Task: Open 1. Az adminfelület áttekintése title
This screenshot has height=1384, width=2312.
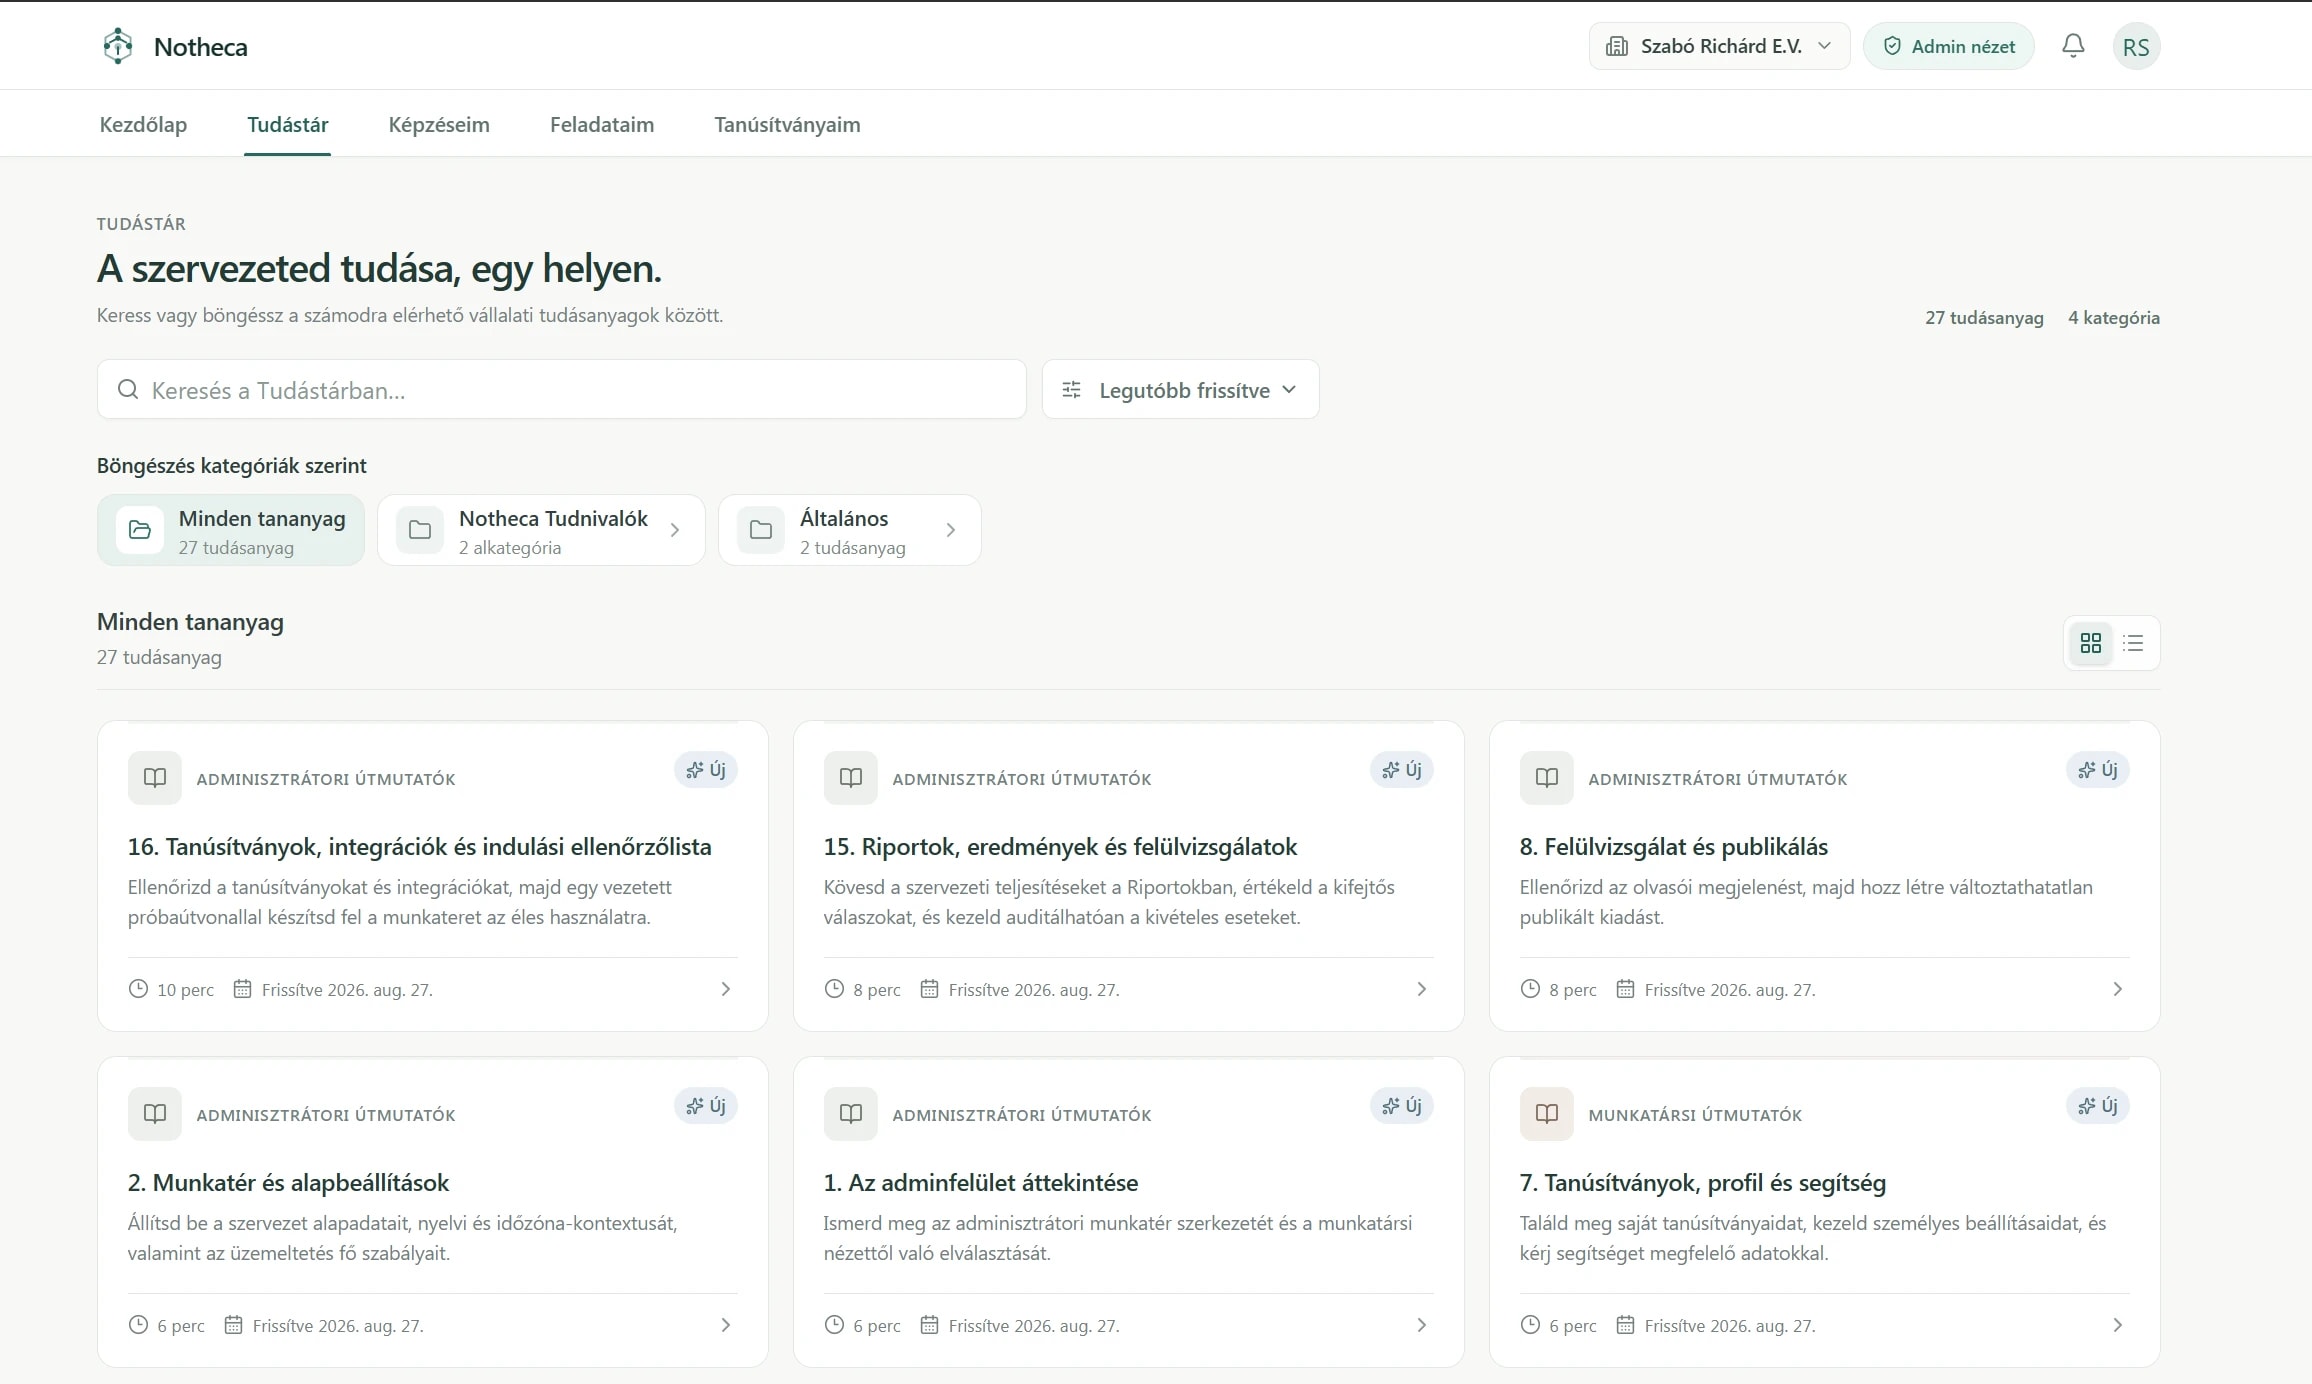Action: pos(981,1183)
